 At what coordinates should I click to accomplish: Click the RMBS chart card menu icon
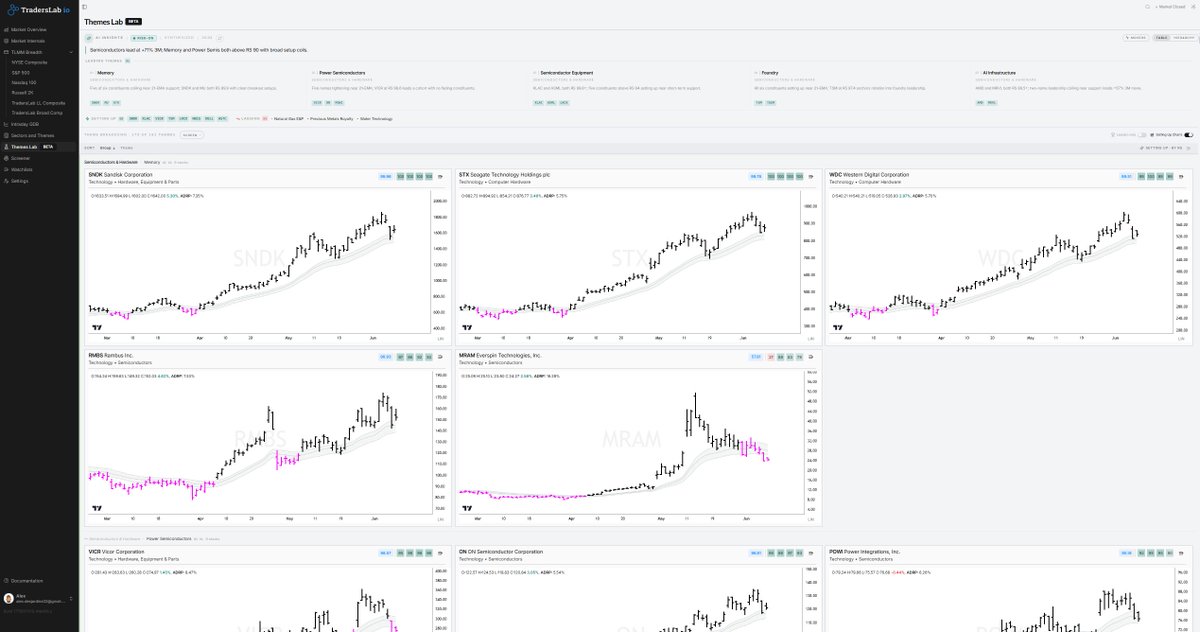pos(441,356)
